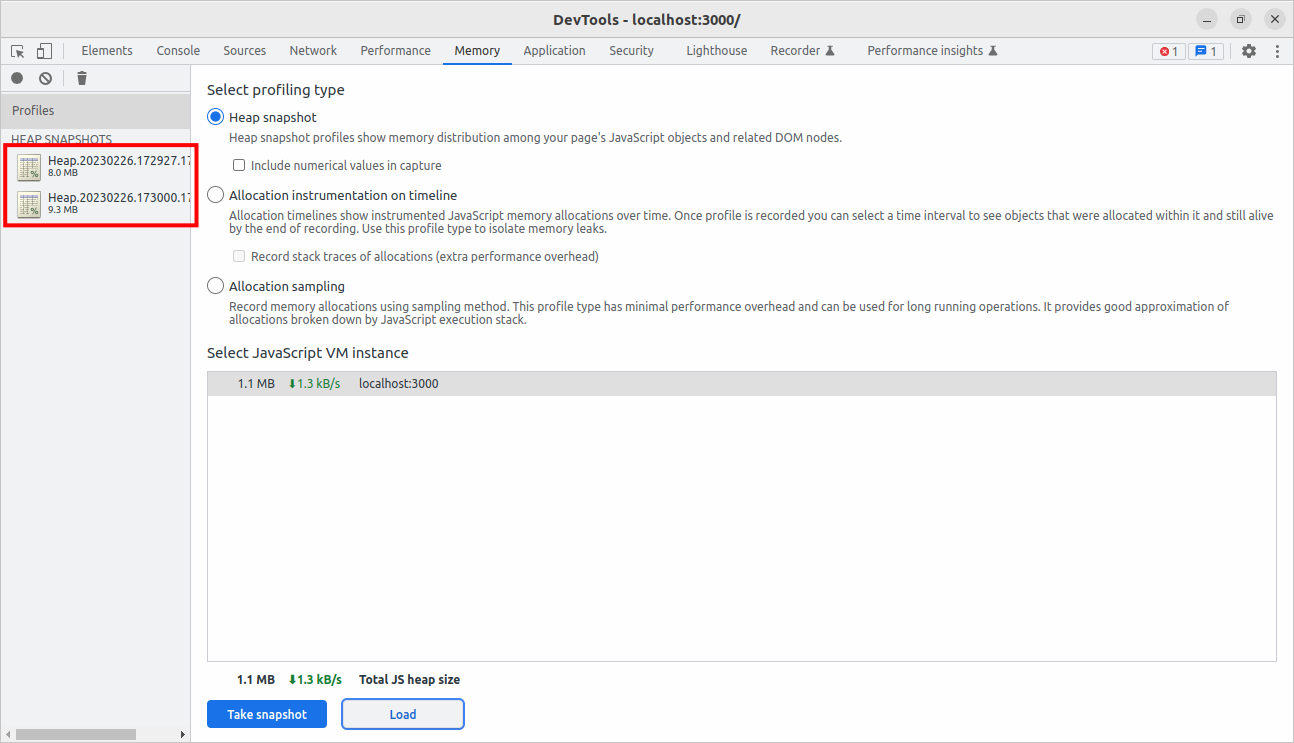
Task: Open the Network tab
Action: tap(313, 51)
